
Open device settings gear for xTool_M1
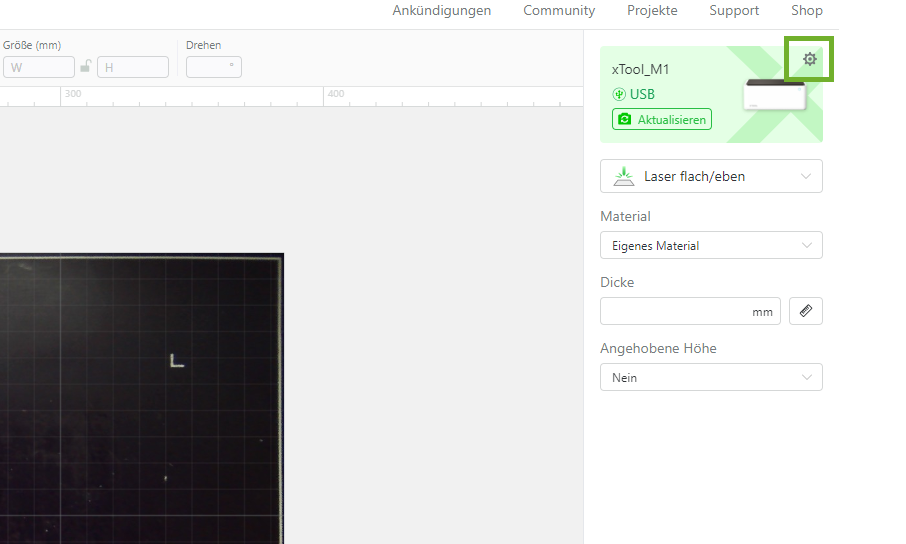(810, 59)
